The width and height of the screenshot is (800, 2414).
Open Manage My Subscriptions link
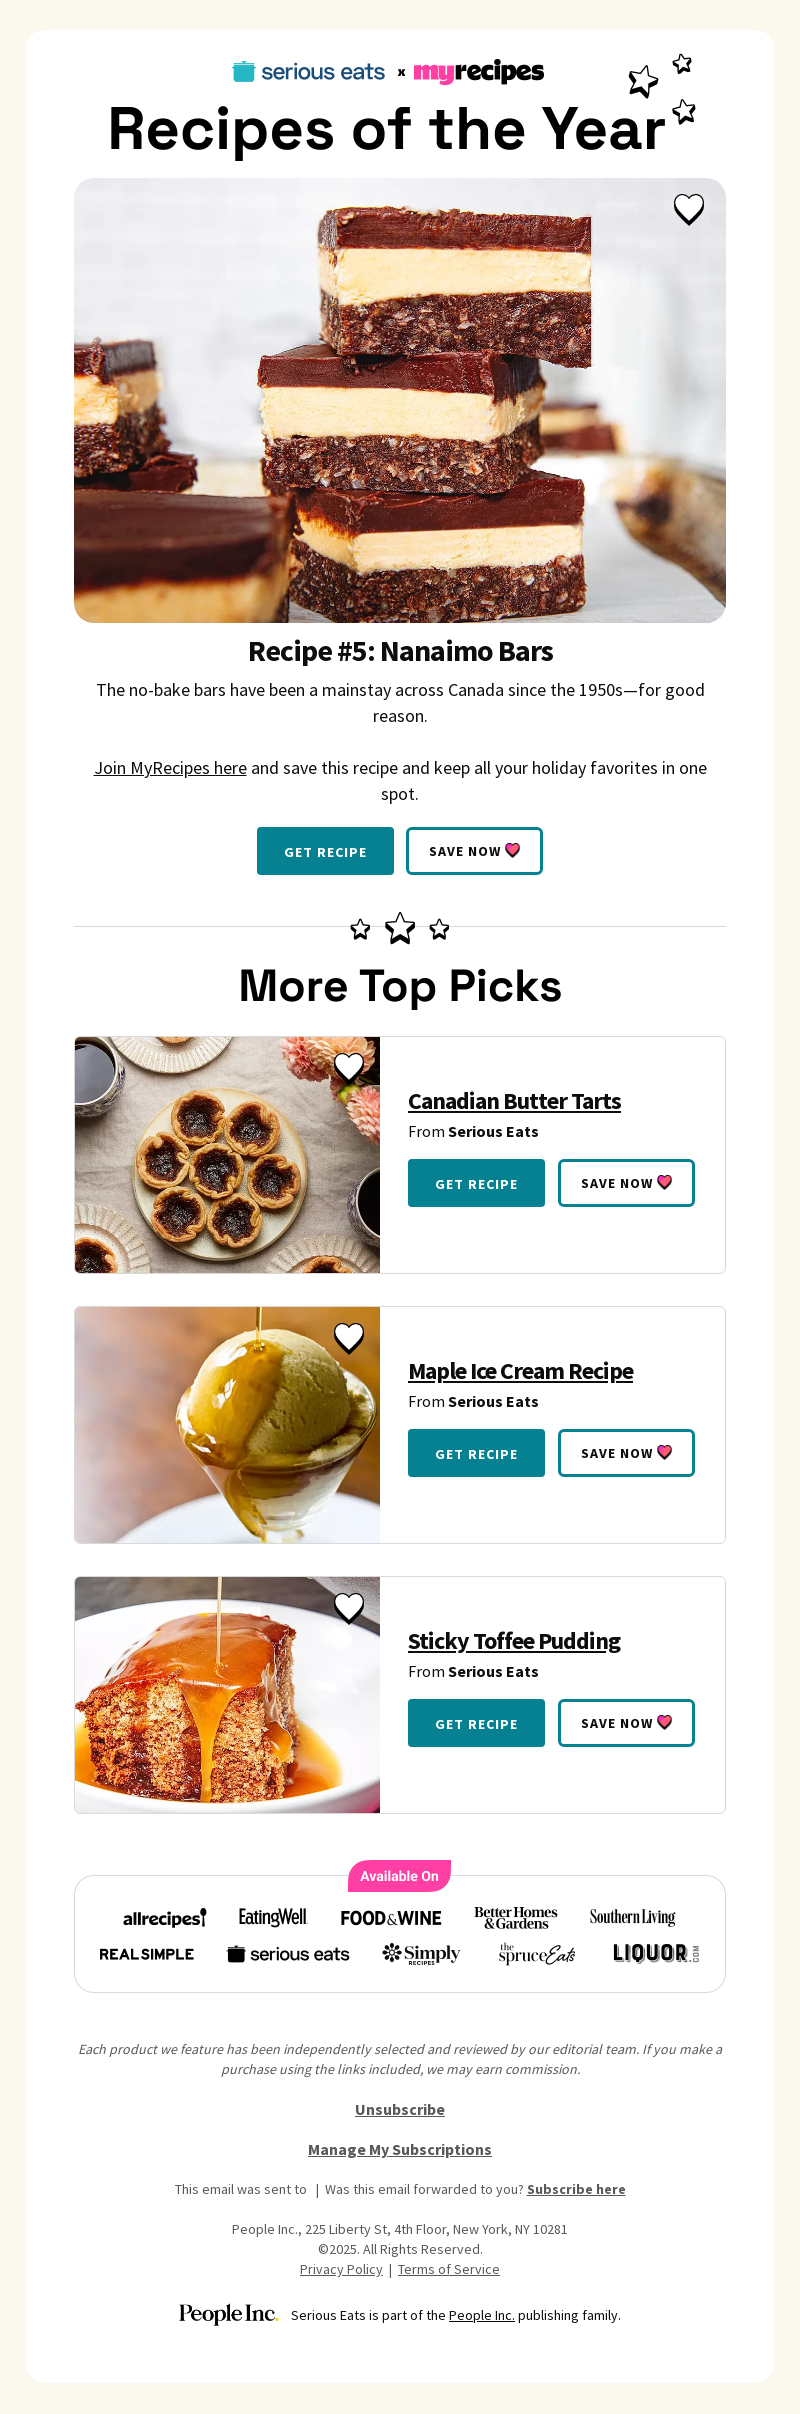(400, 2149)
